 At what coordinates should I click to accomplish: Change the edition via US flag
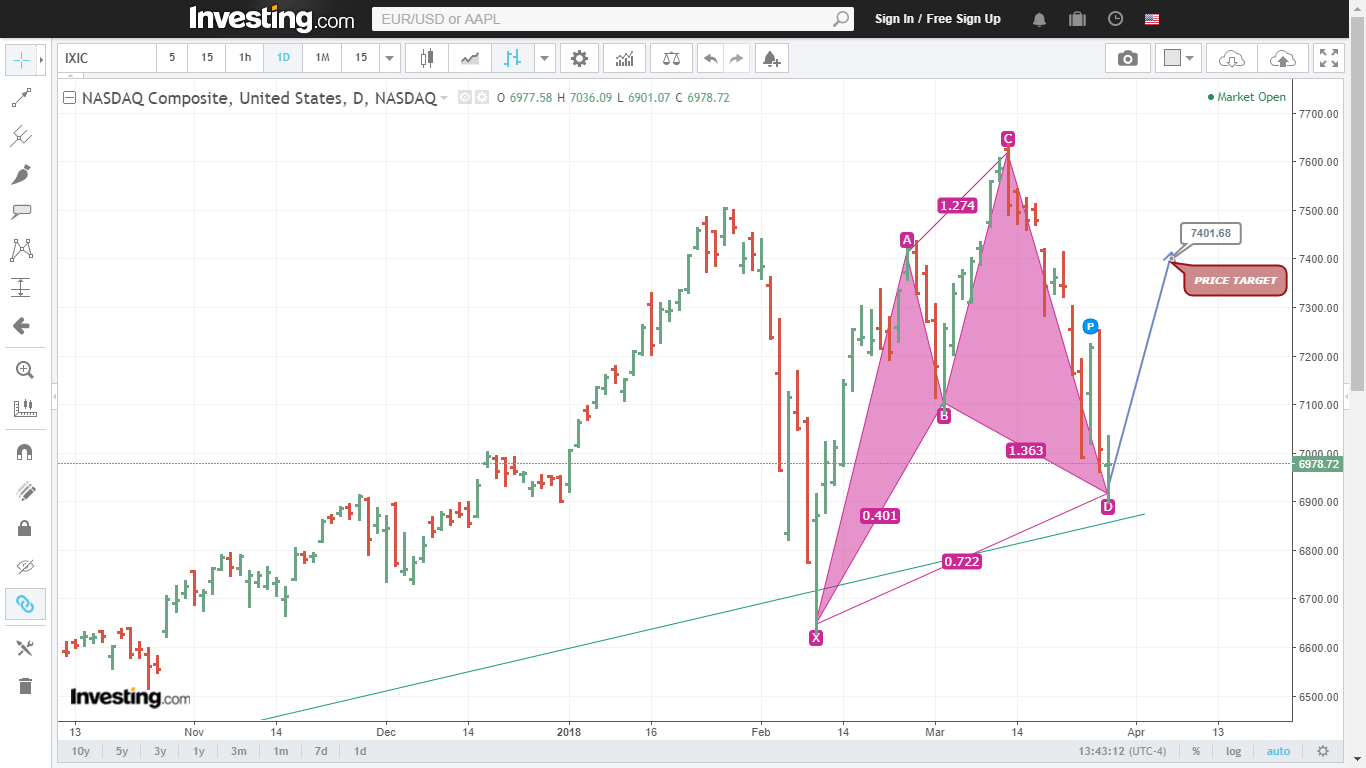pos(1152,19)
